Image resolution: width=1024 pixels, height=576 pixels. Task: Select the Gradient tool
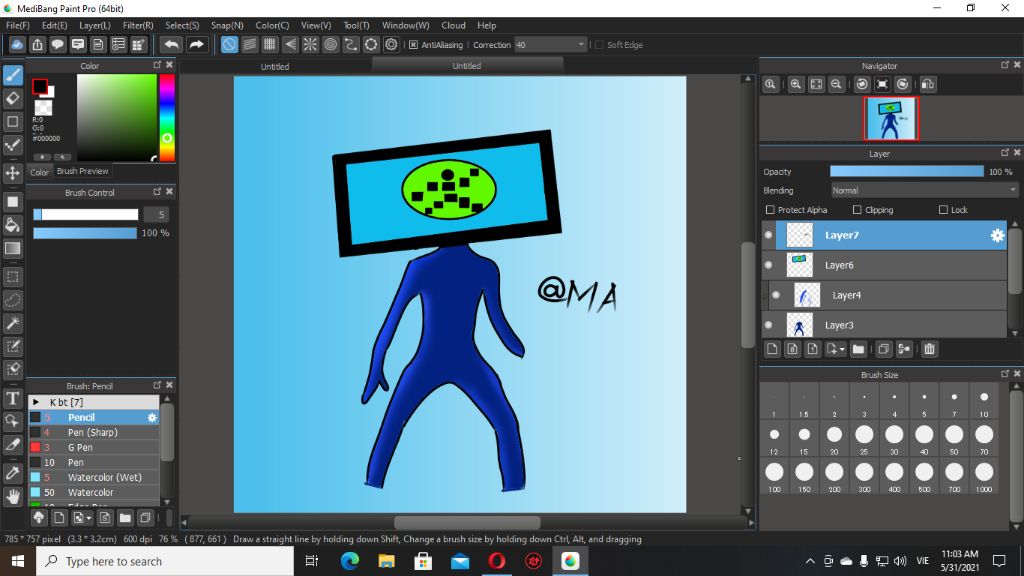(x=13, y=248)
